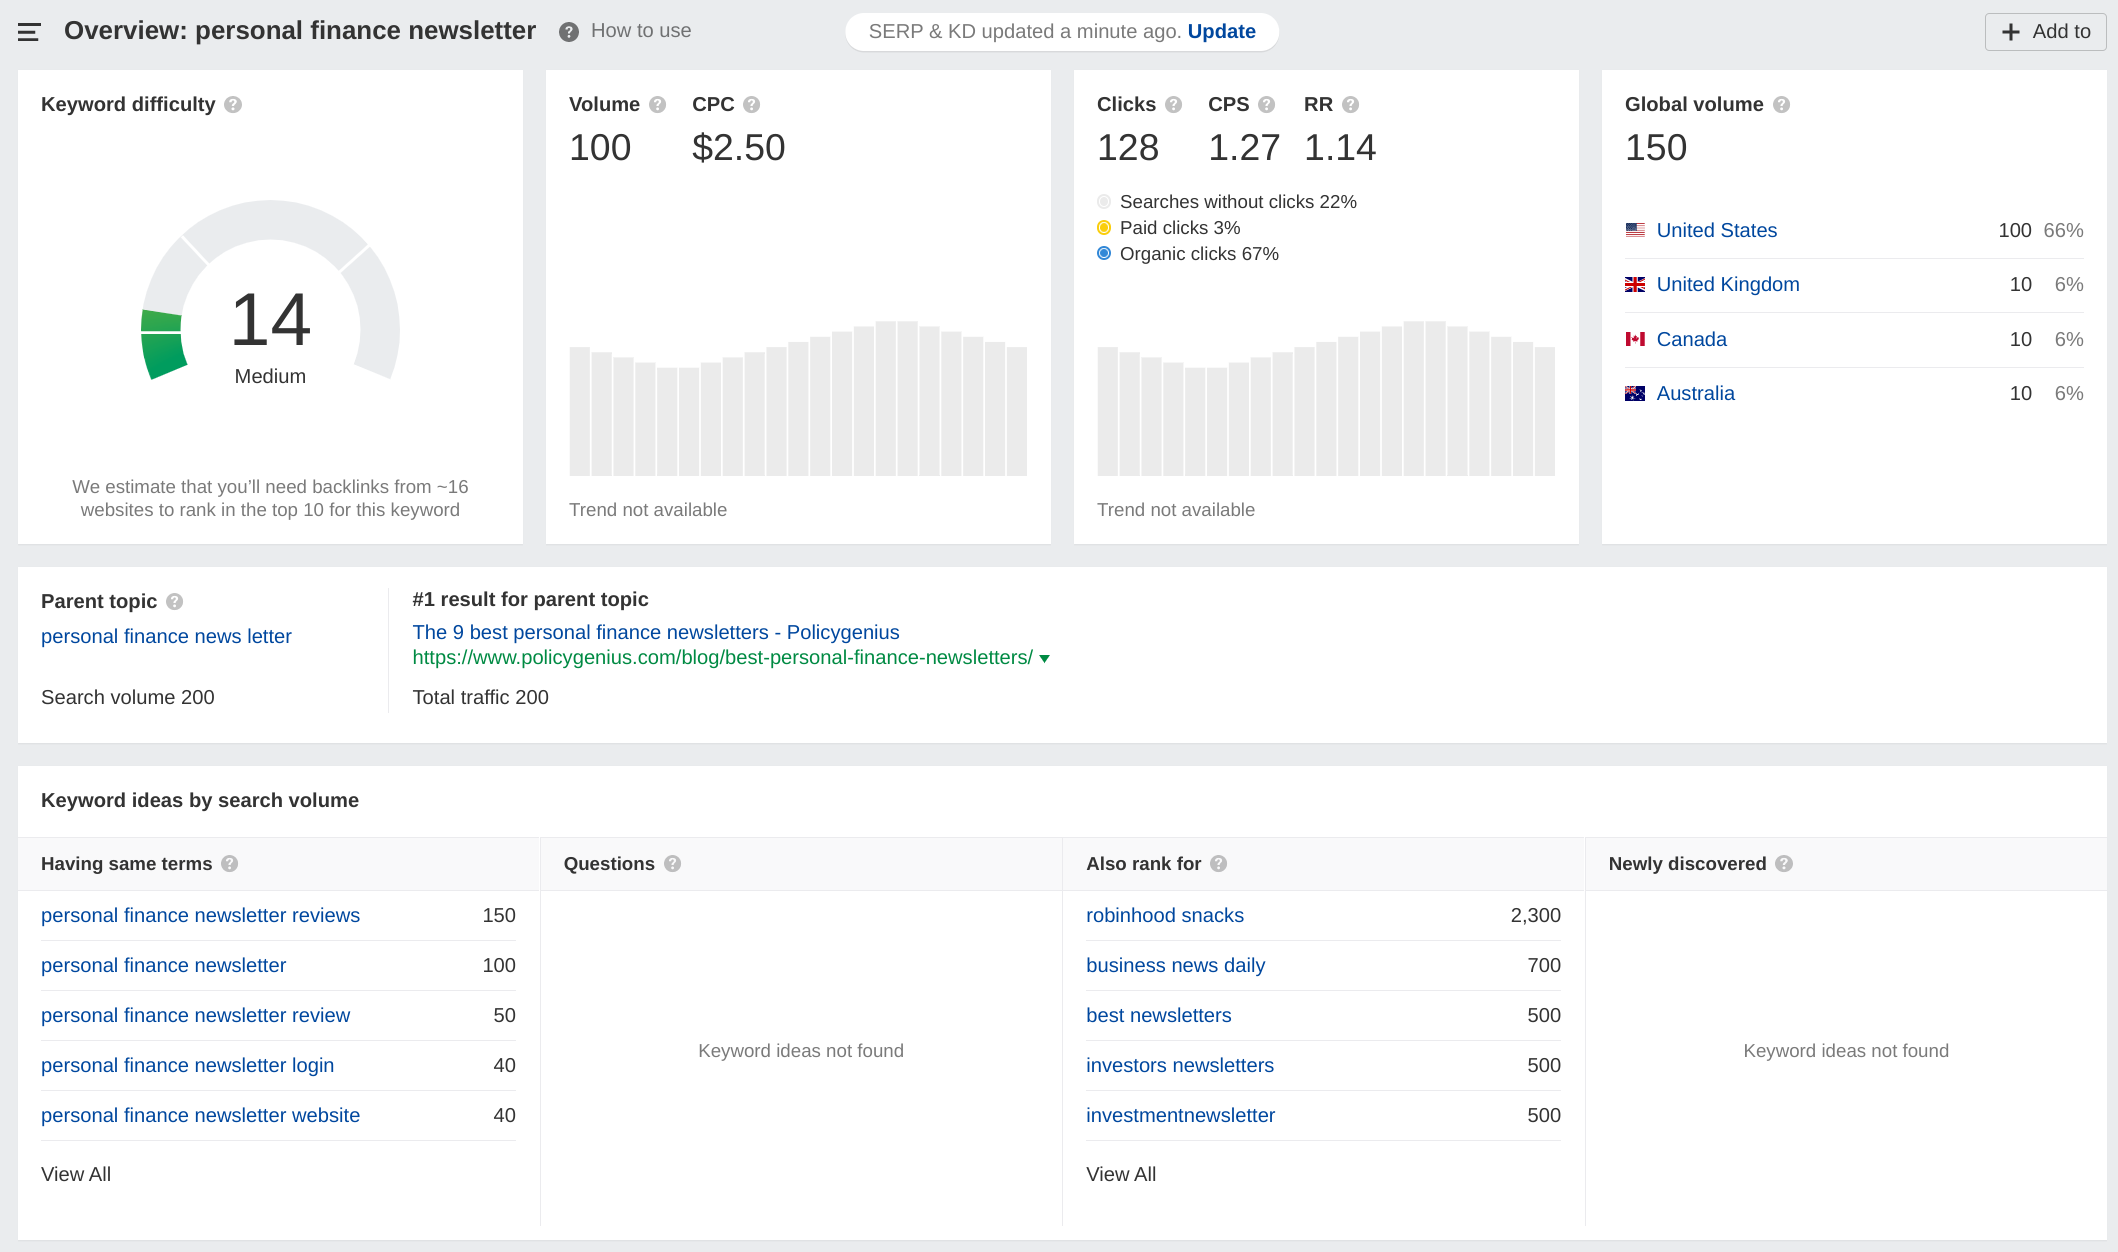Image resolution: width=2118 pixels, height=1252 pixels.
Task: Click the Keyword difficulty help icon
Action: click(x=233, y=105)
